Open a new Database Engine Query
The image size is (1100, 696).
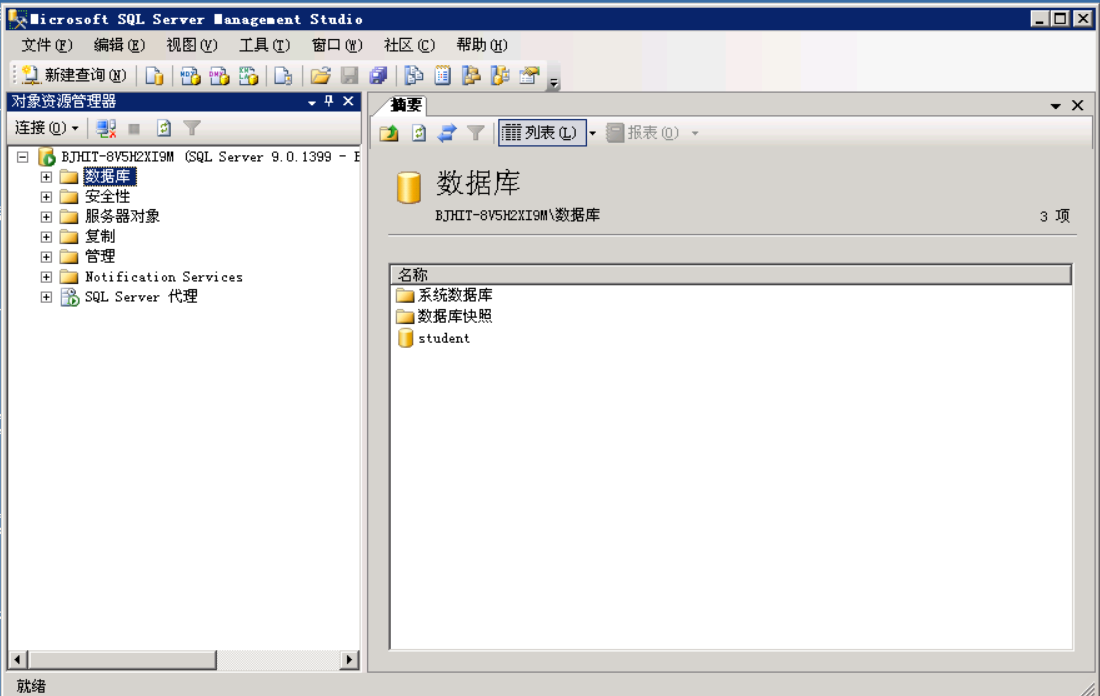(x=154, y=75)
